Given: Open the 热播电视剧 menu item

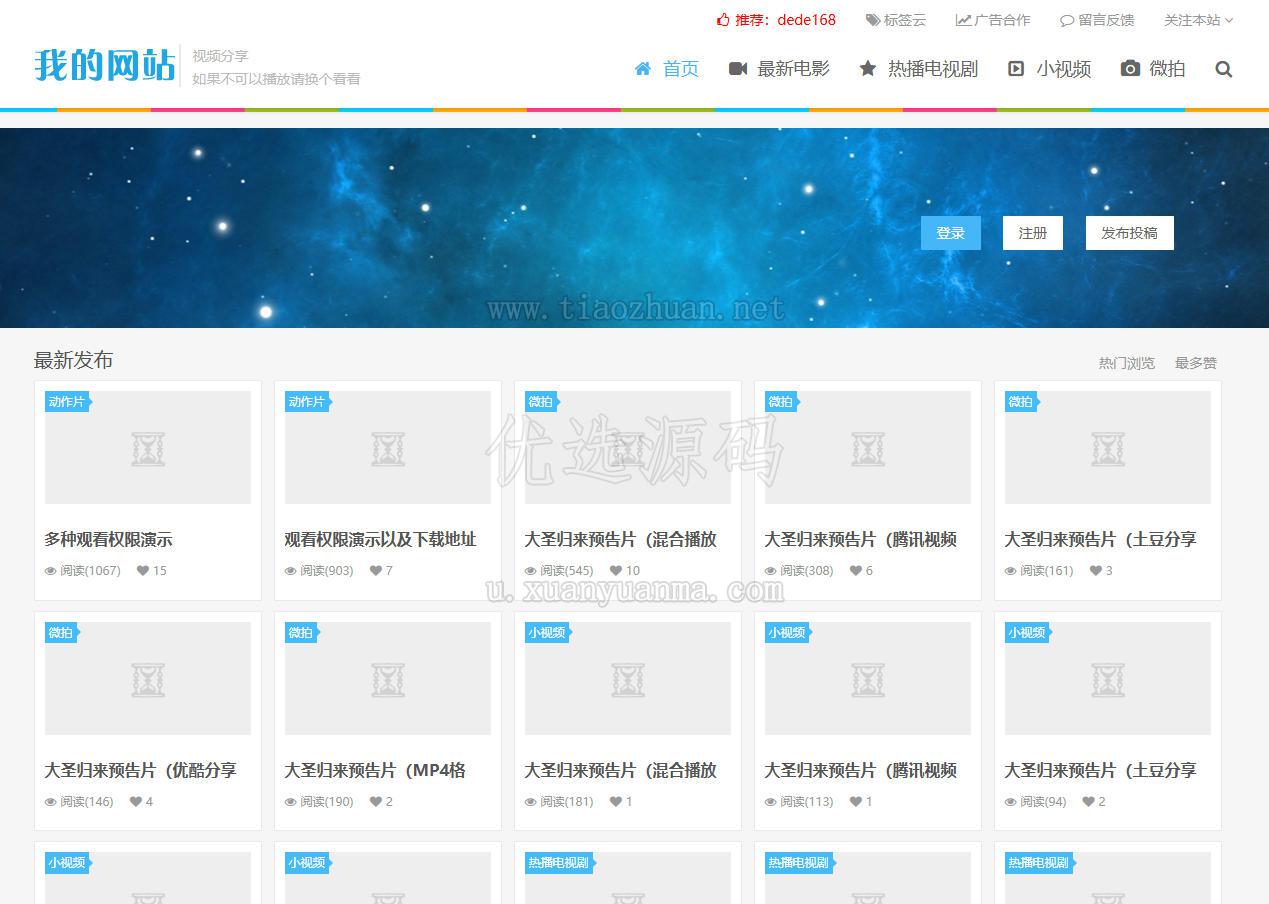Looking at the screenshot, I should click(x=919, y=69).
